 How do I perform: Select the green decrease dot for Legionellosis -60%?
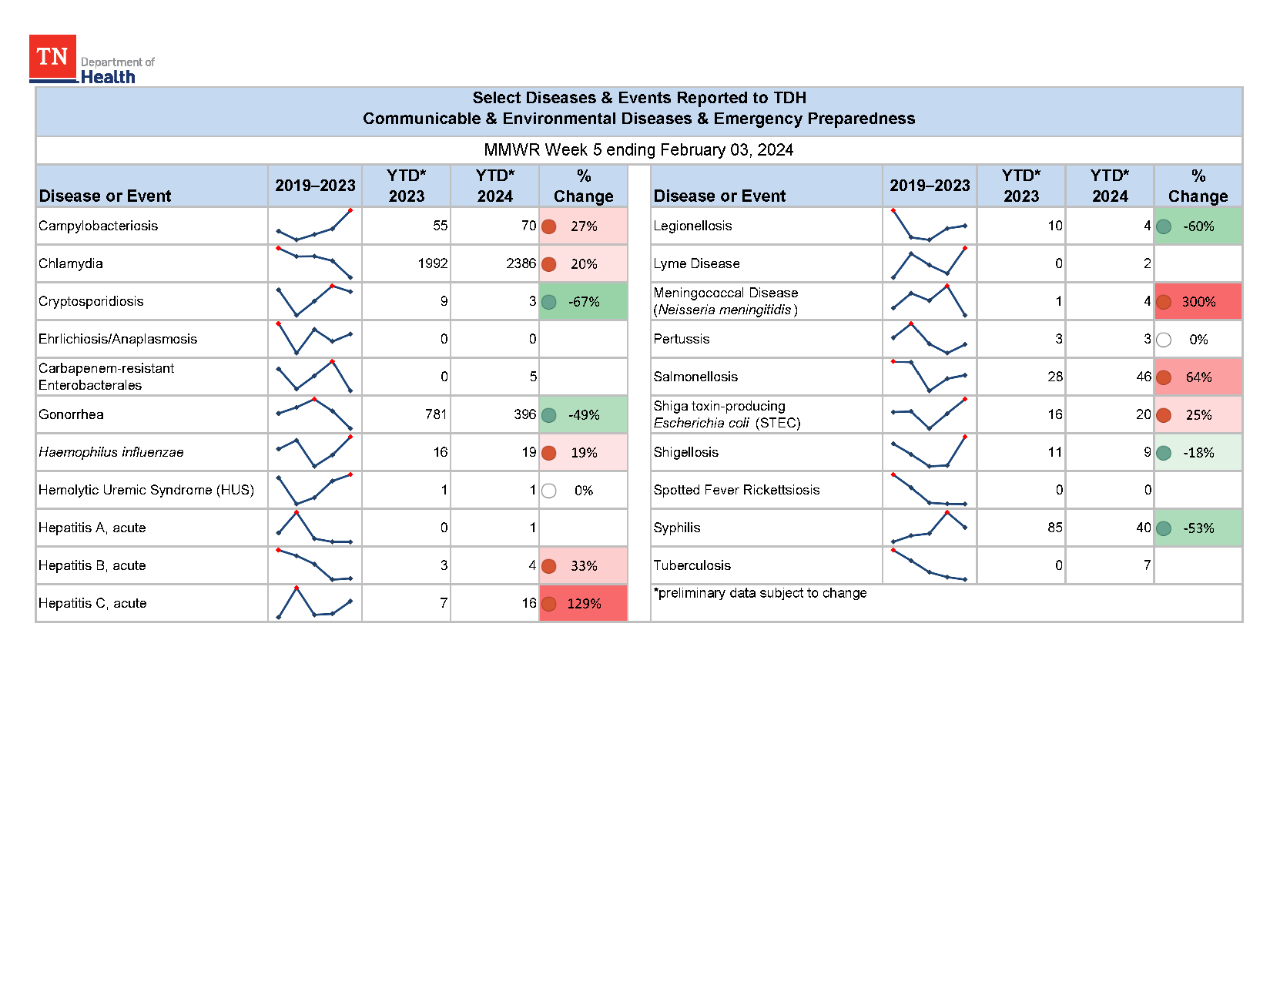[x=1163, y=226]
